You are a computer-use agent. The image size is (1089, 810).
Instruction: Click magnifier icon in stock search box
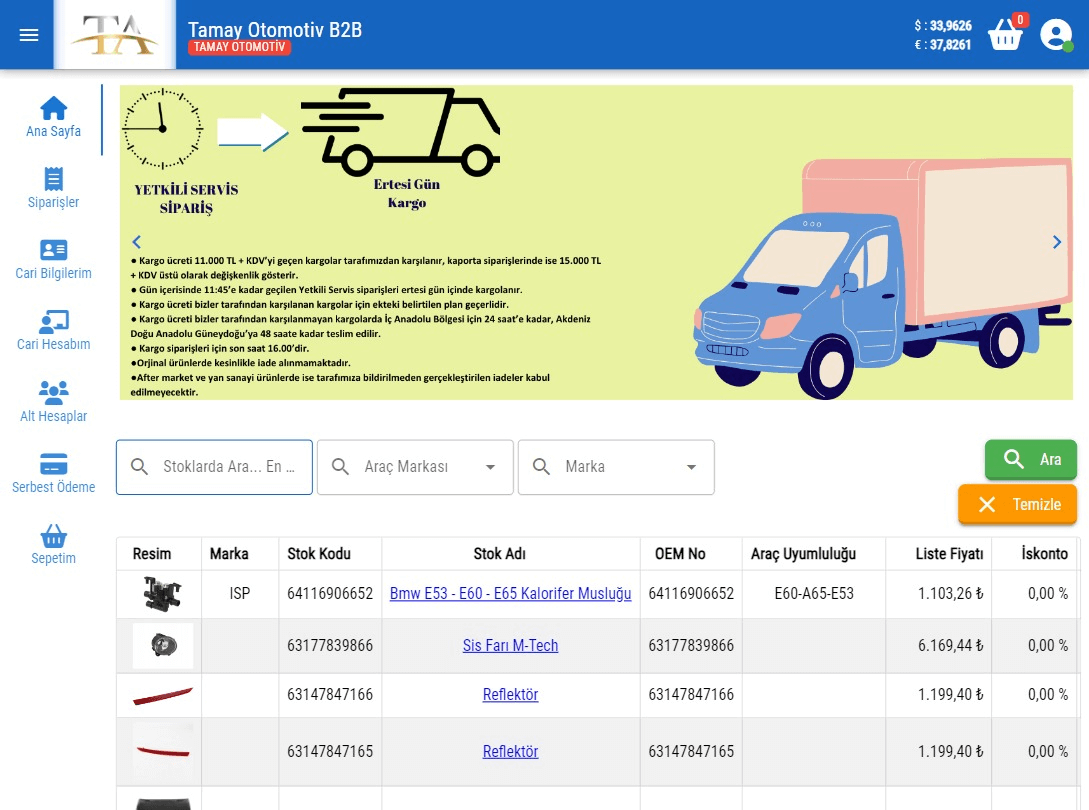[x=140, y=466]
